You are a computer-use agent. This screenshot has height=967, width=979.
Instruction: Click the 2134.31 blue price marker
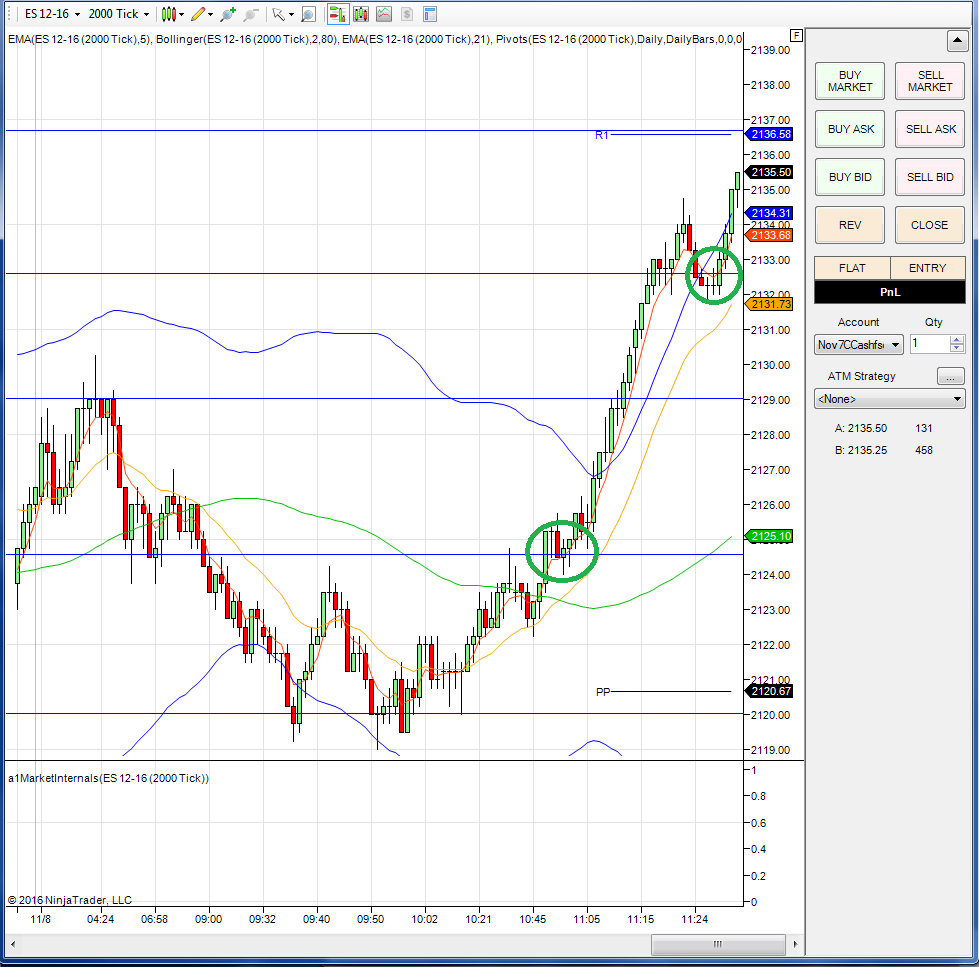[770, 213]
